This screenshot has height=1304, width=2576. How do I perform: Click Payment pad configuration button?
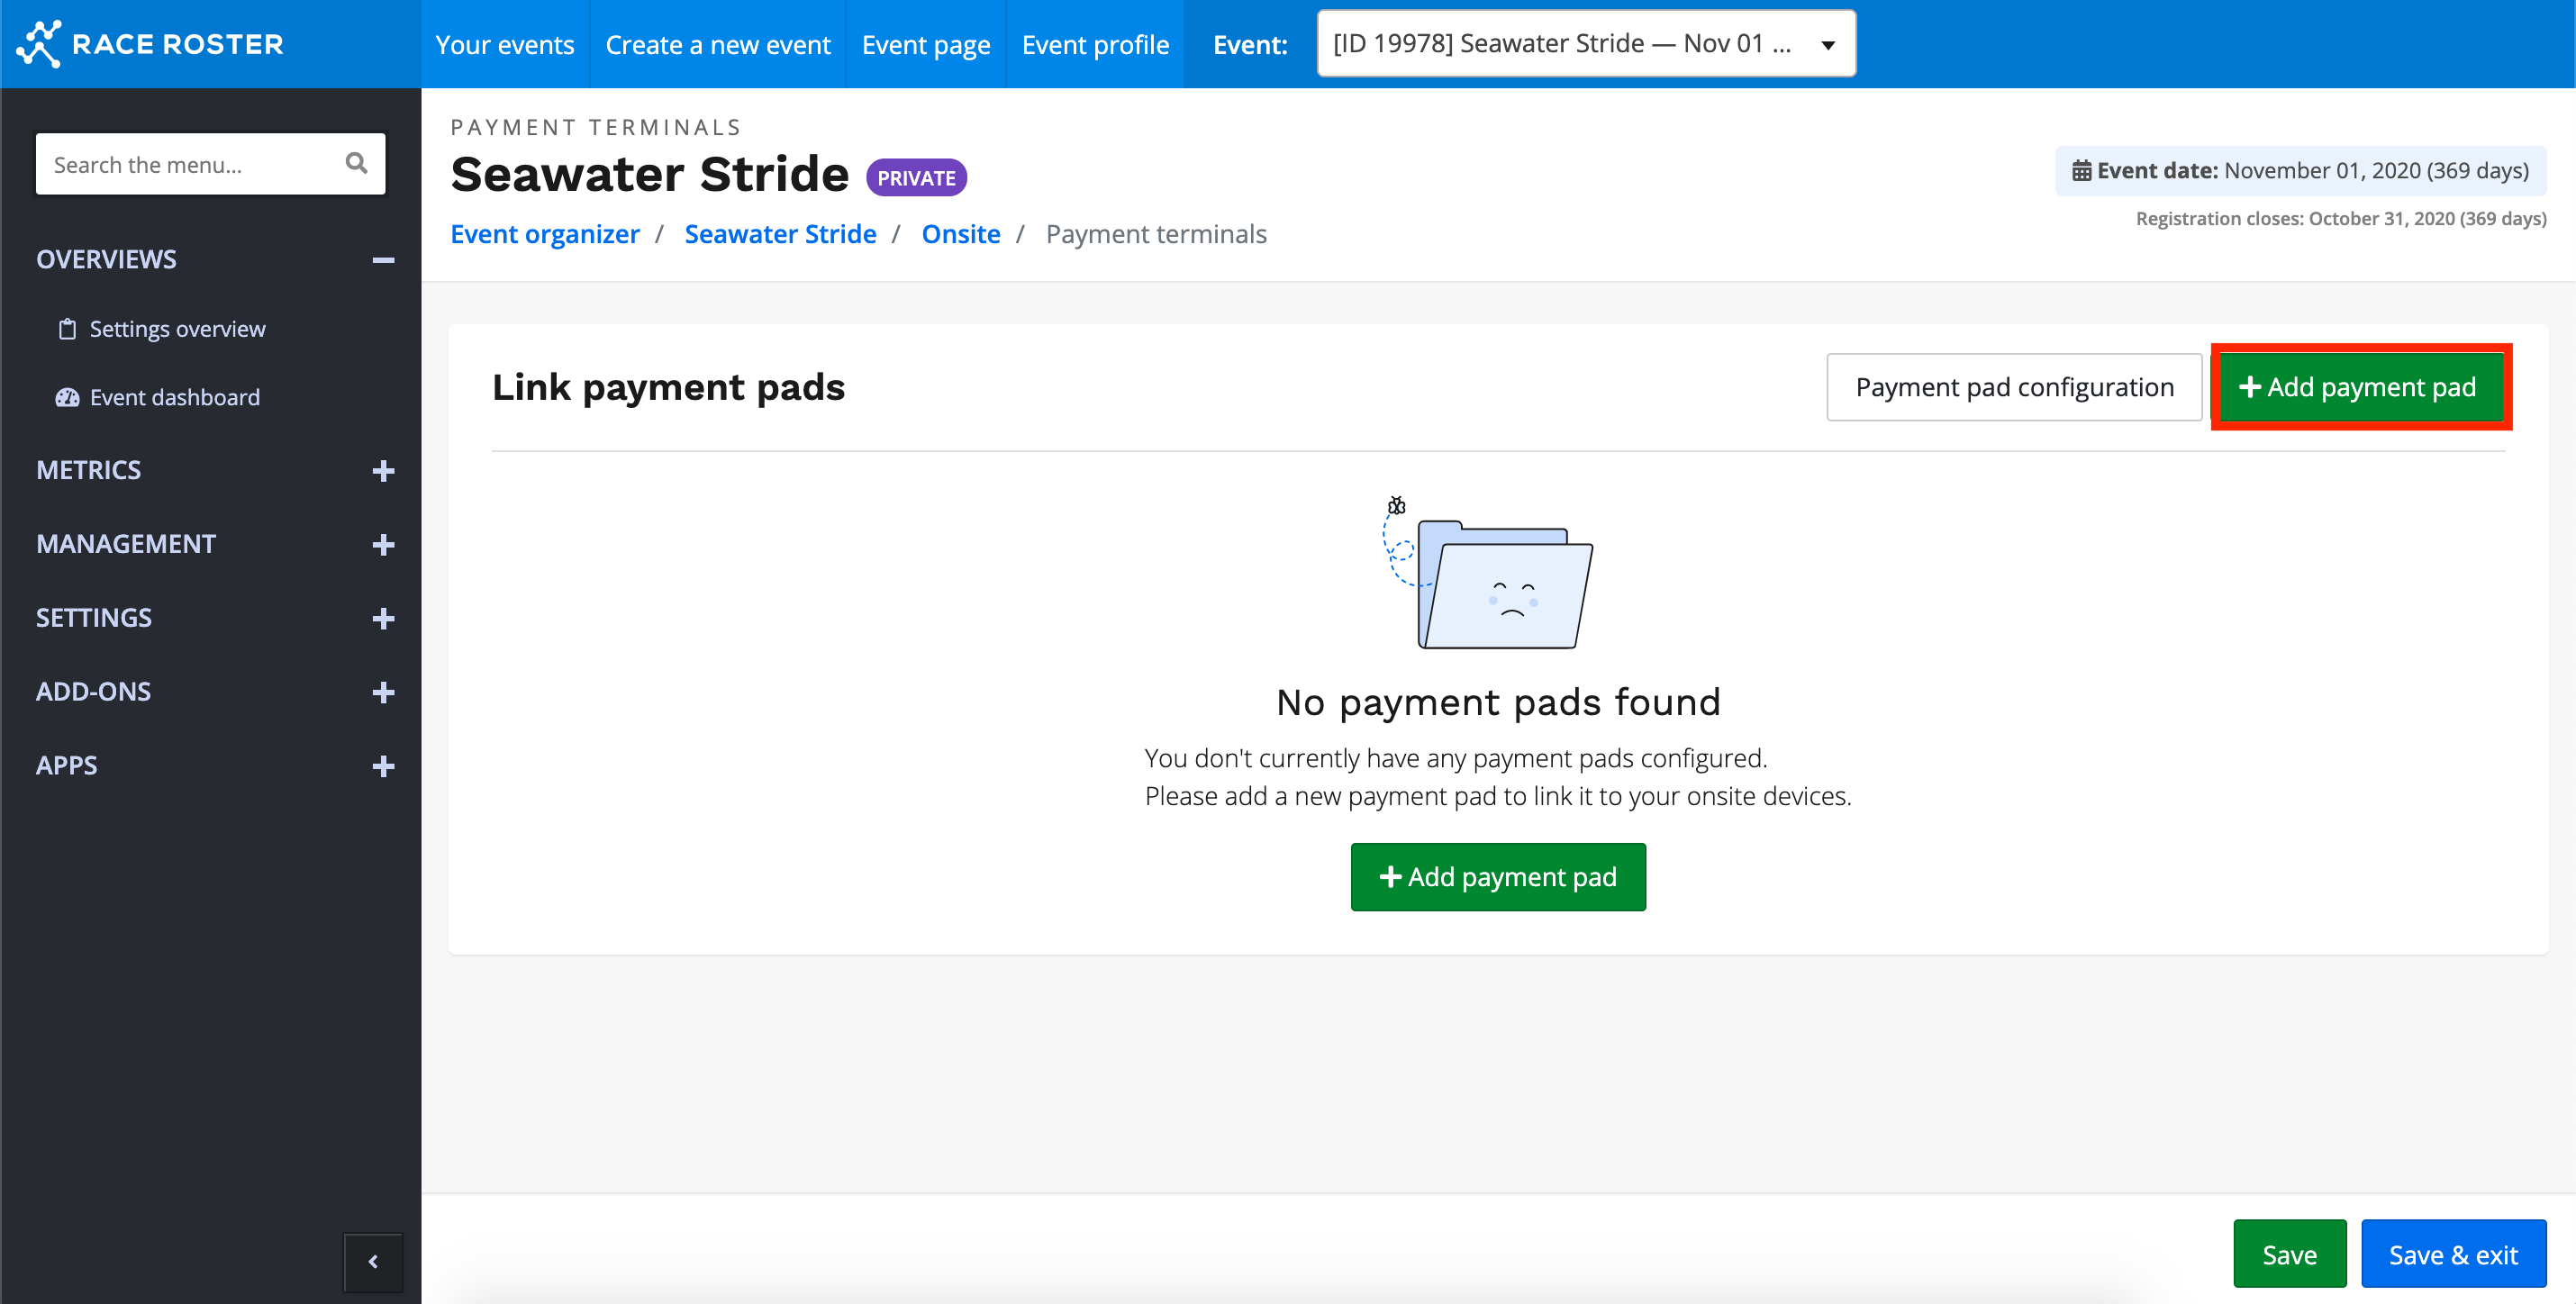[x=2013, y=387]
